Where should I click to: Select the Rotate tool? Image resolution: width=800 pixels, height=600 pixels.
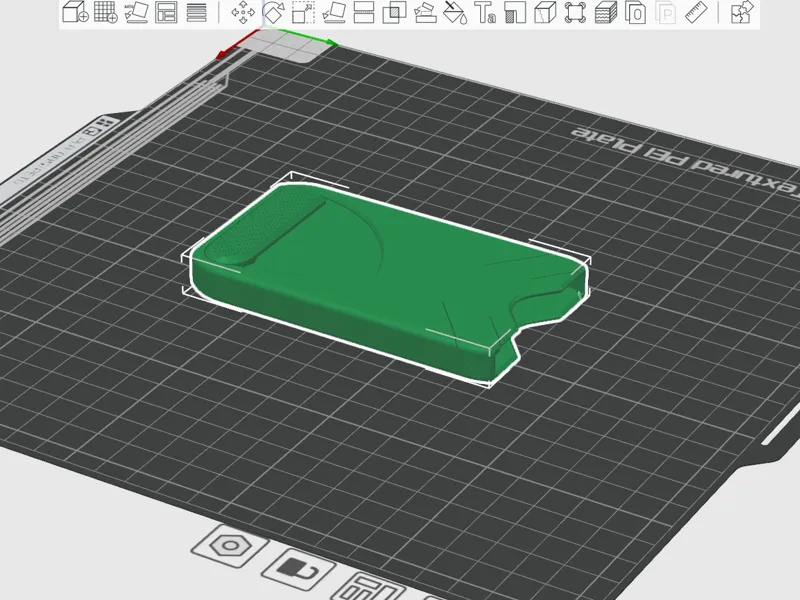coord(273,12)
